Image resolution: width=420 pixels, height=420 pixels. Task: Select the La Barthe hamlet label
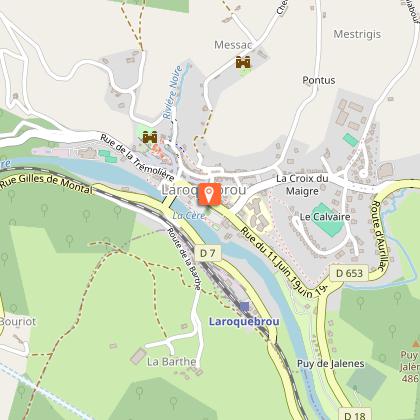pyautogui.click(x=171, y=362)
